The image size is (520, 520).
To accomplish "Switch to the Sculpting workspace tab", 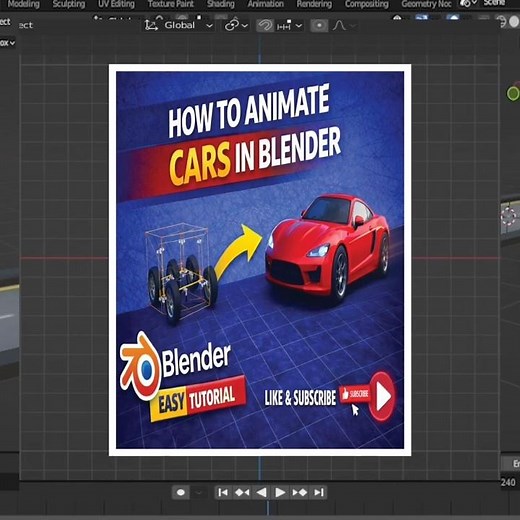I will point(69,4).
